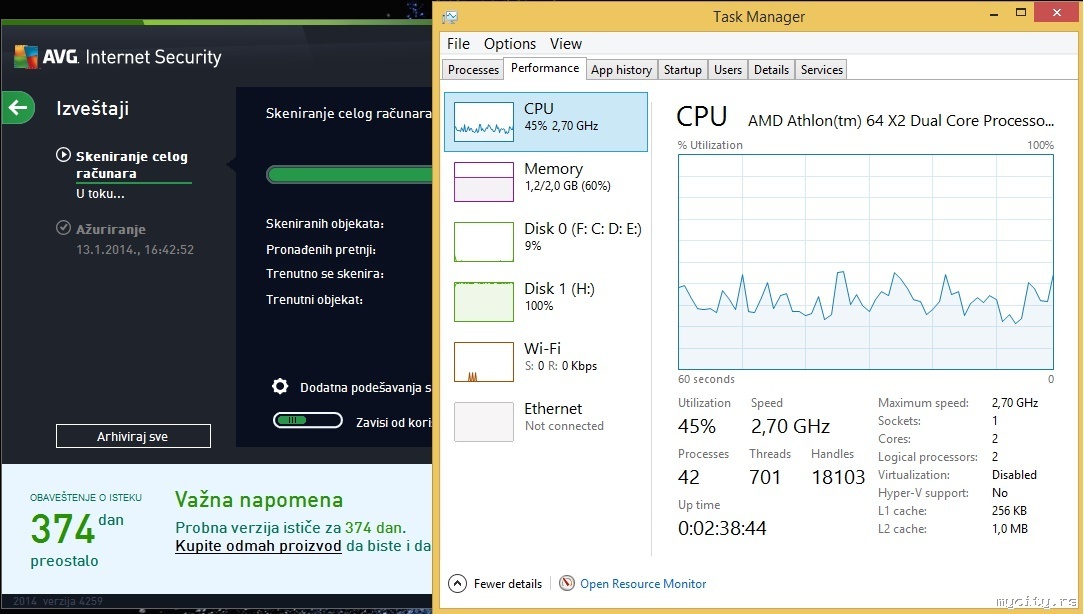The height and width of the screenshot is (614, 1084).
Task: Click the settings gear for Dodatna podešavanja
Action: [280, 387]
